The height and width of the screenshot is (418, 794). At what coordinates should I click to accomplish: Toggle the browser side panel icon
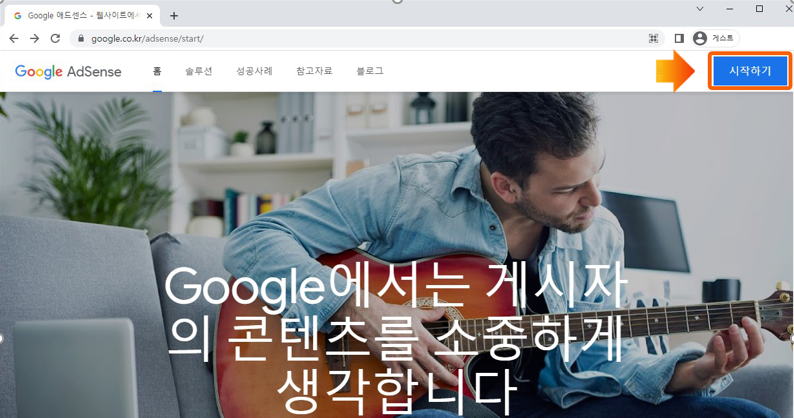679,39
